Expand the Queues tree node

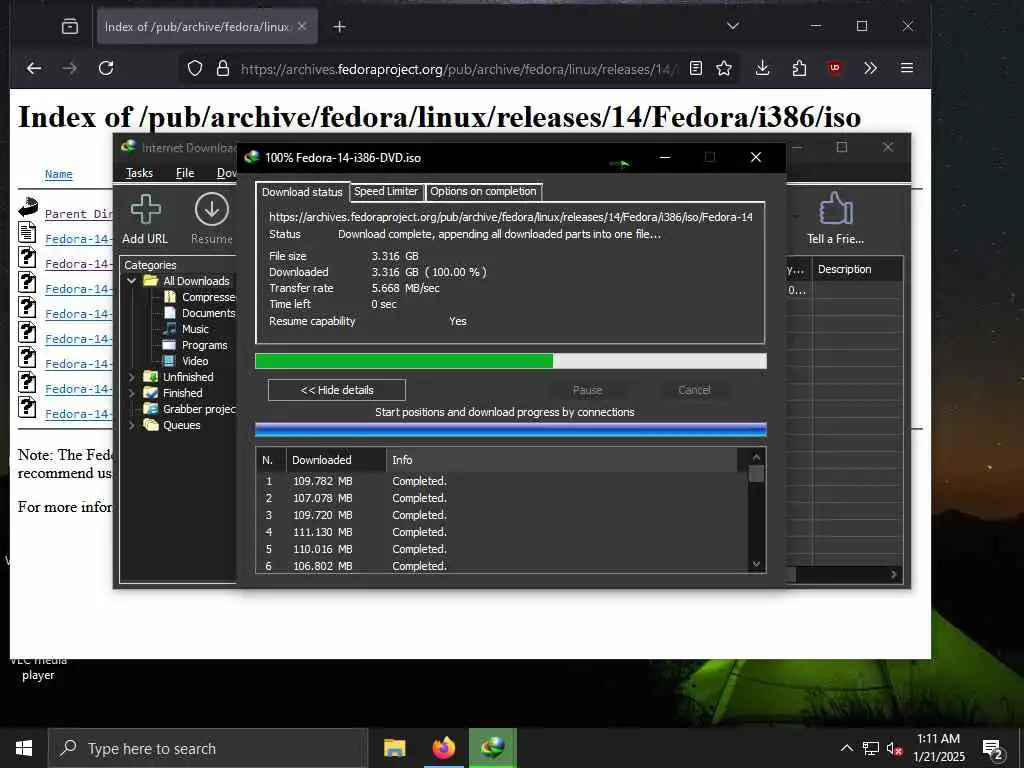[x=132, y=425]
